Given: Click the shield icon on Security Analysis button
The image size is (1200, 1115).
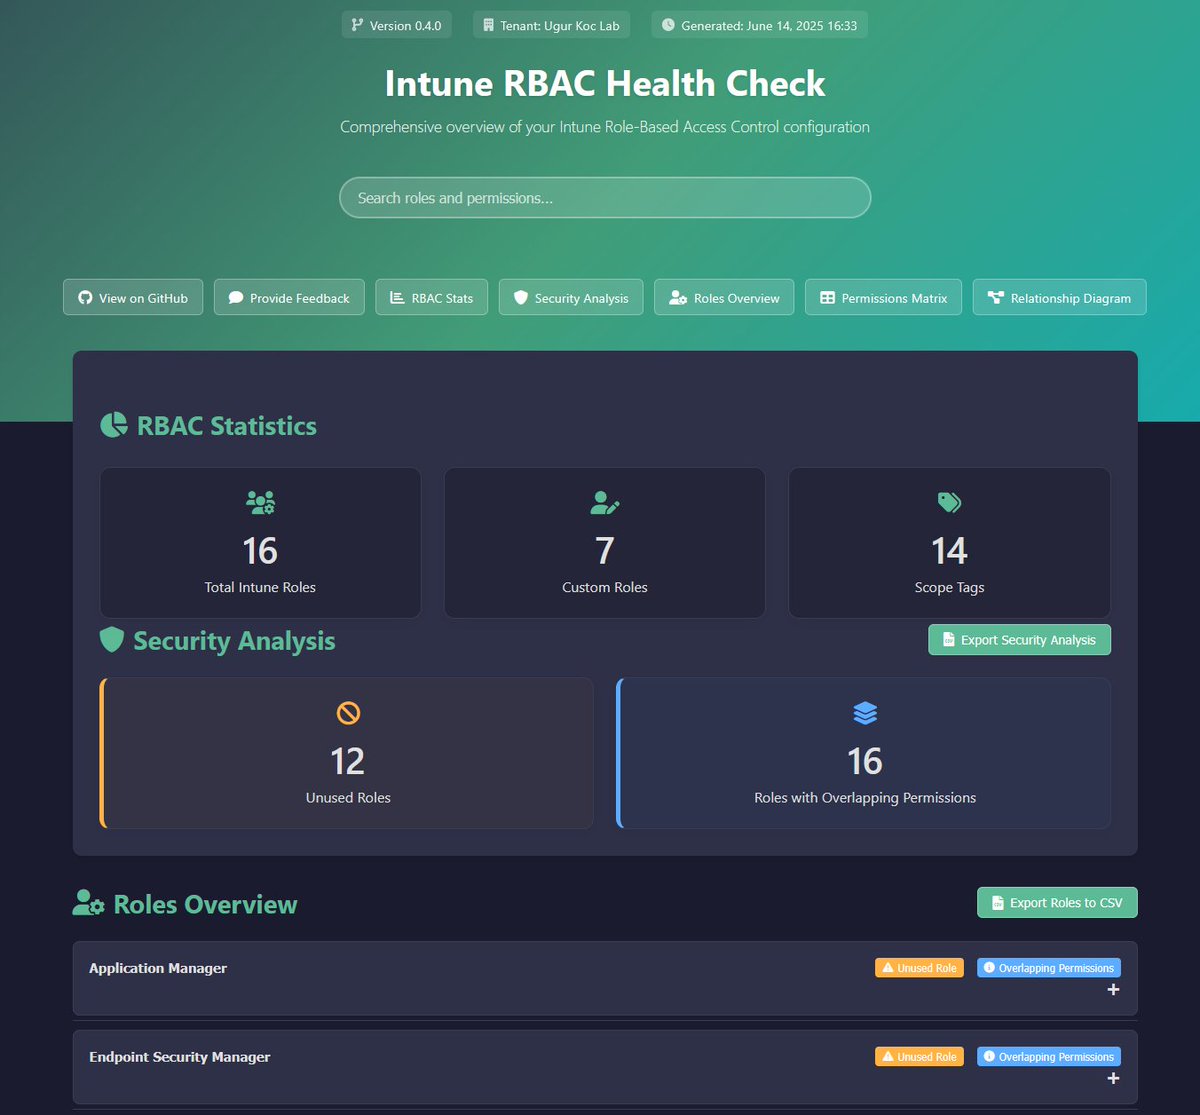Looking at the screenshot, I should coord(520,298).
